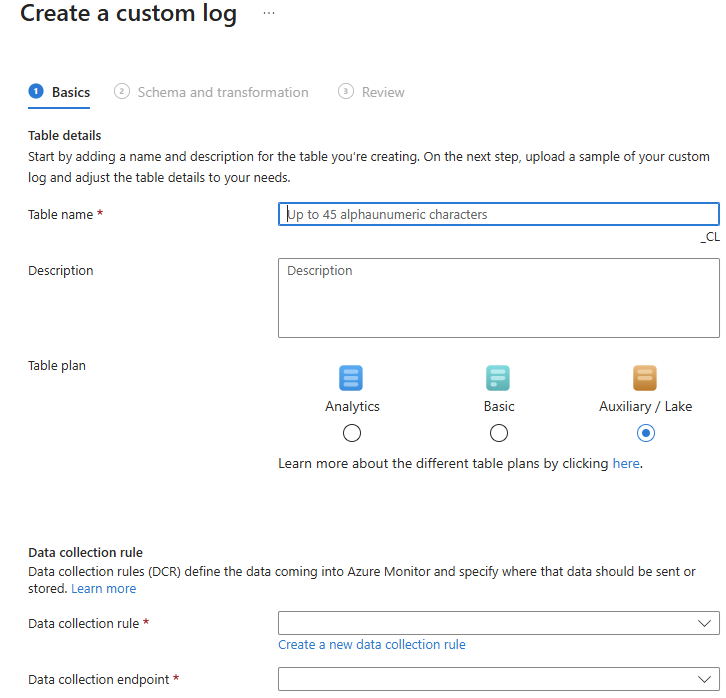Select the Auxiliary / Lake radio button
Viewport: 726px width, 698px height.
coord(646,433)
